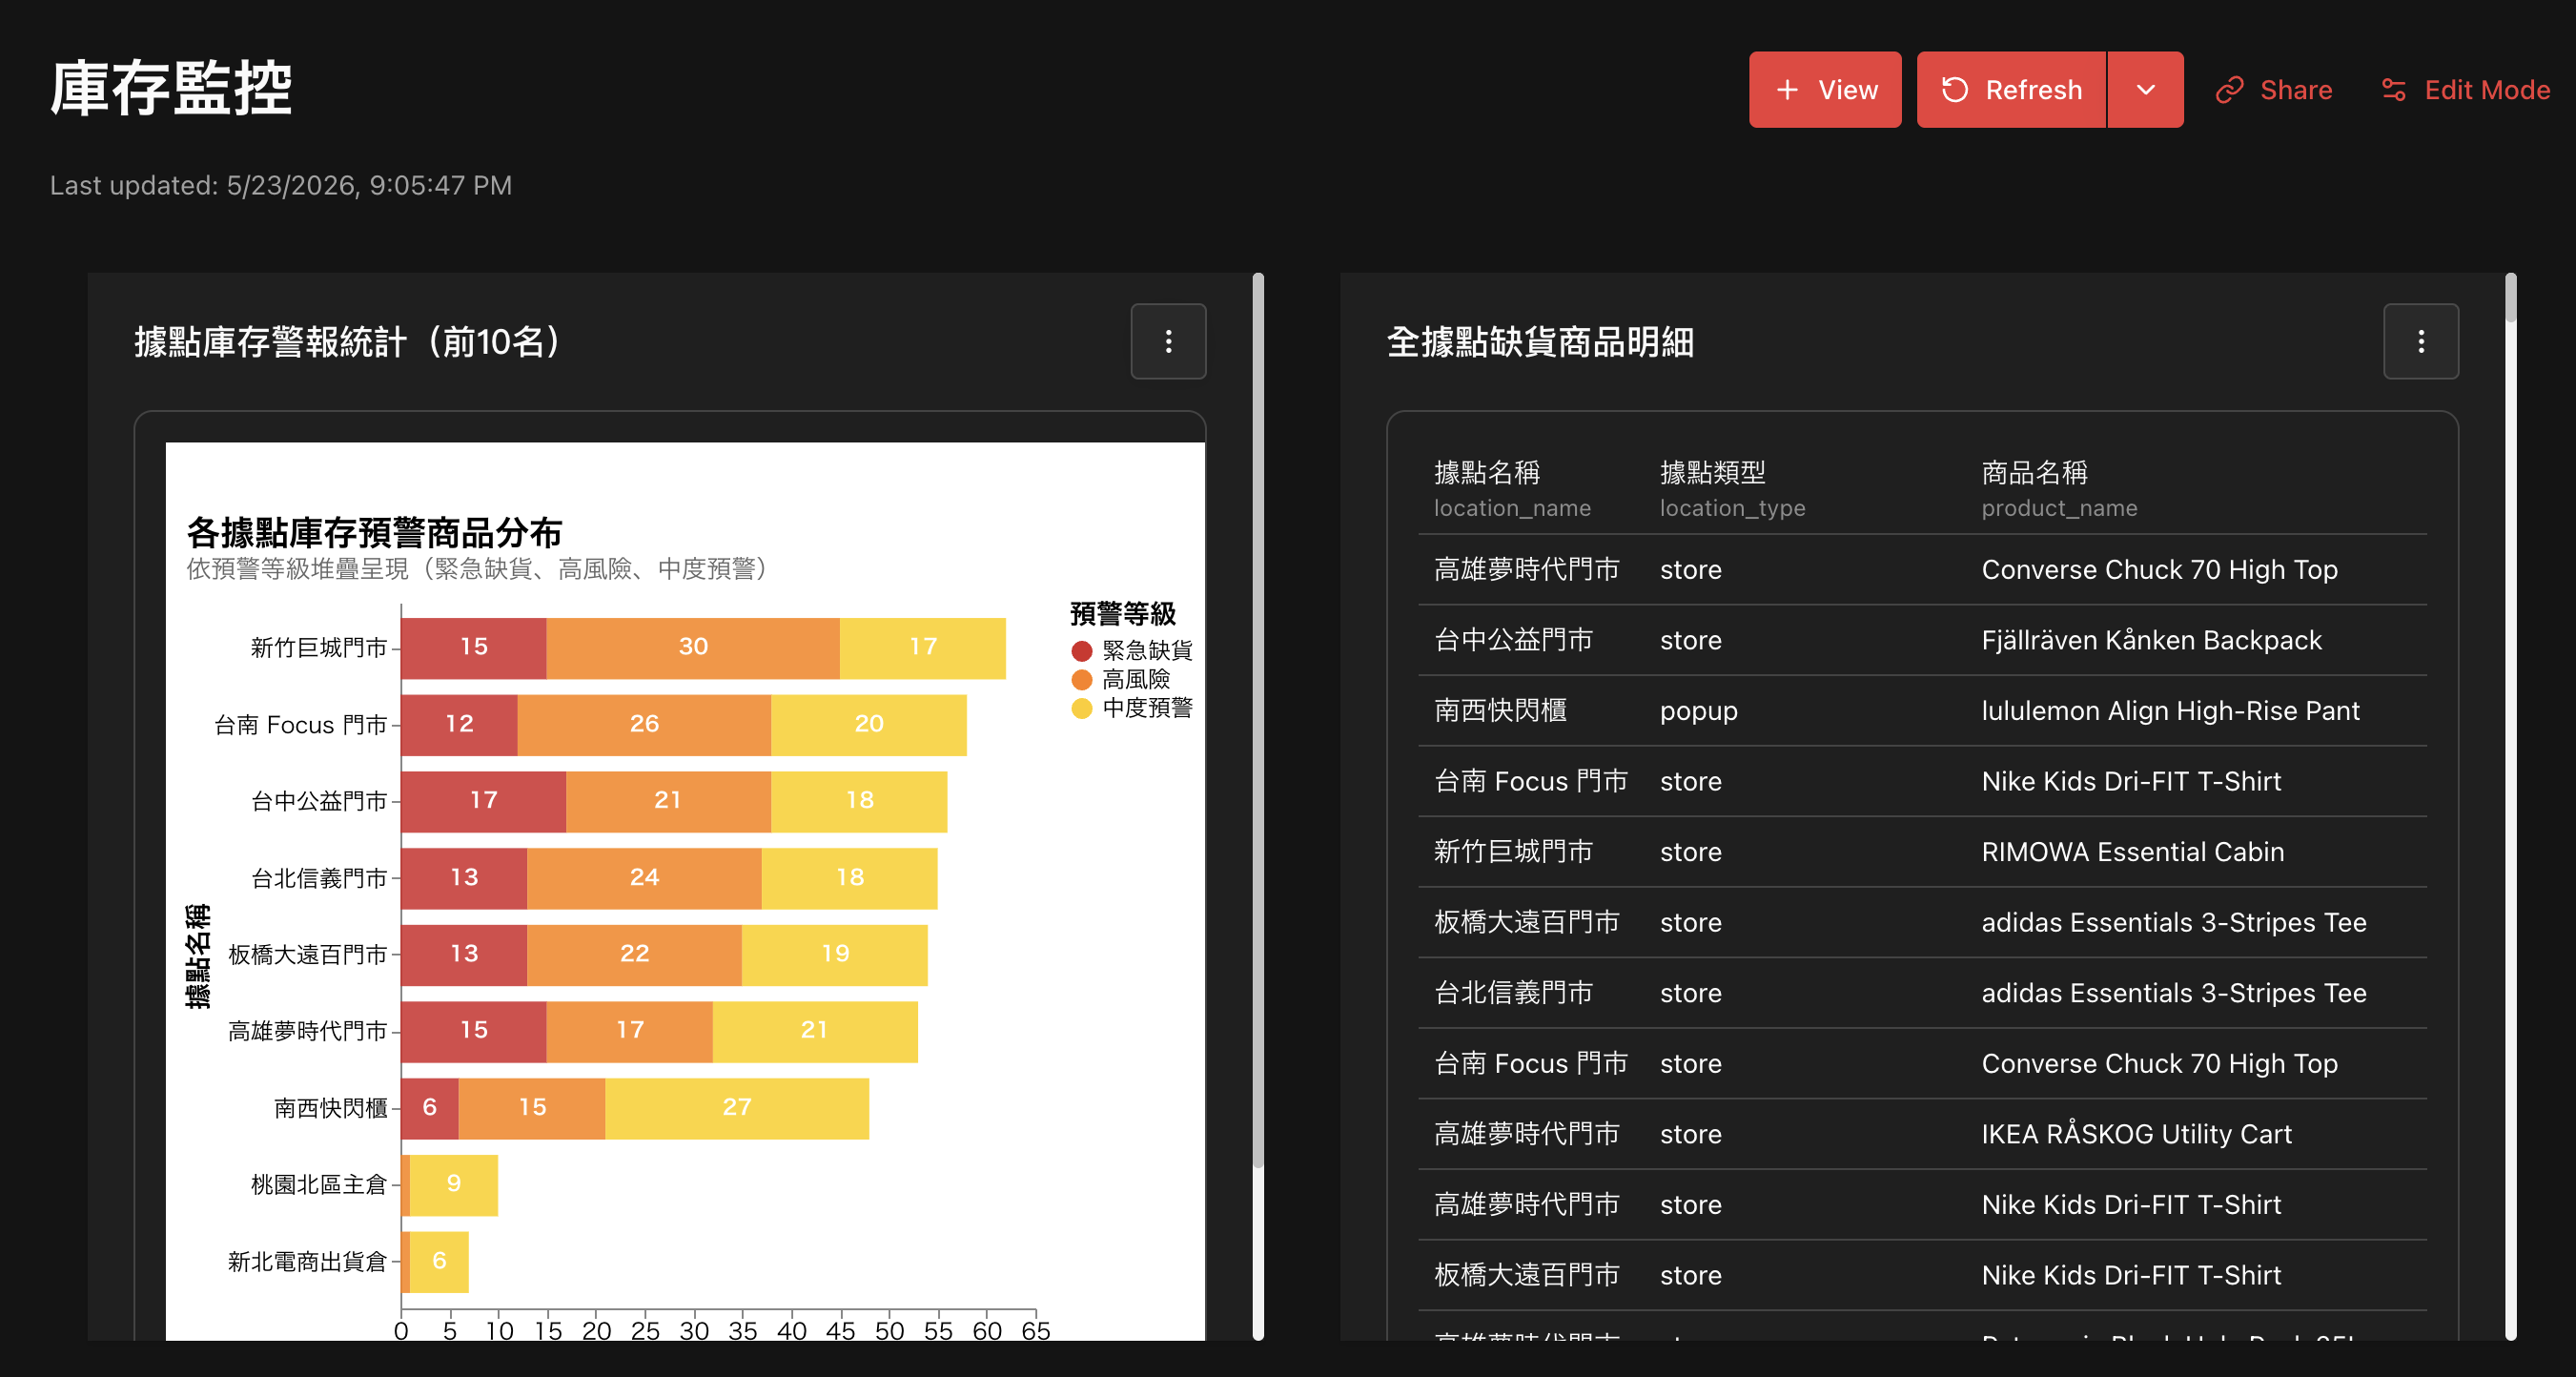This screenshot has height=1377, width=2576.
Task: Click the 新北電商出貨倉 axis label
Action: [307, 1262]
